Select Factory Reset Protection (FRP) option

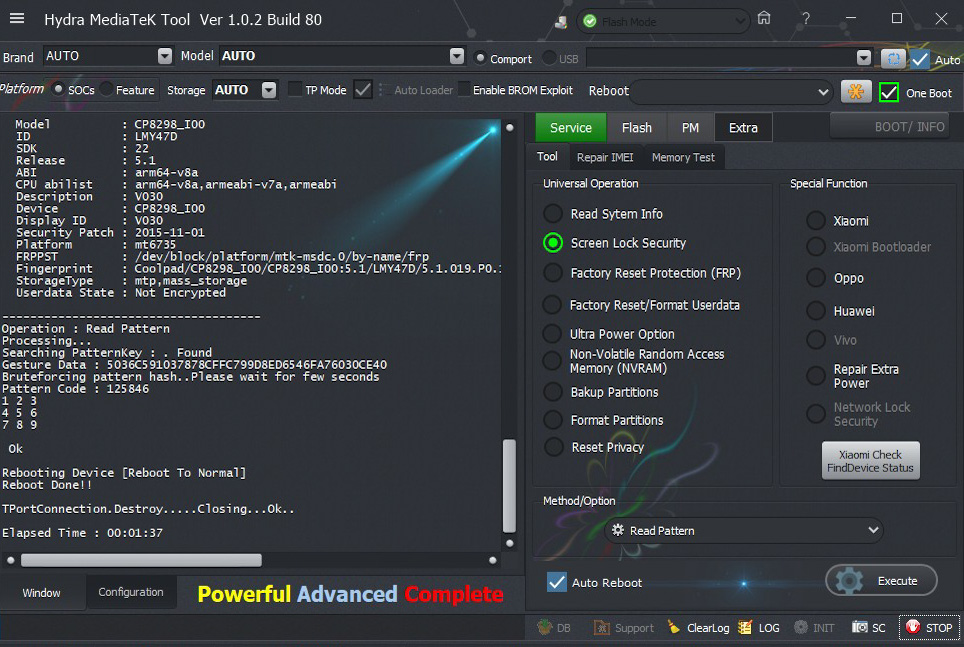point(553,273)
